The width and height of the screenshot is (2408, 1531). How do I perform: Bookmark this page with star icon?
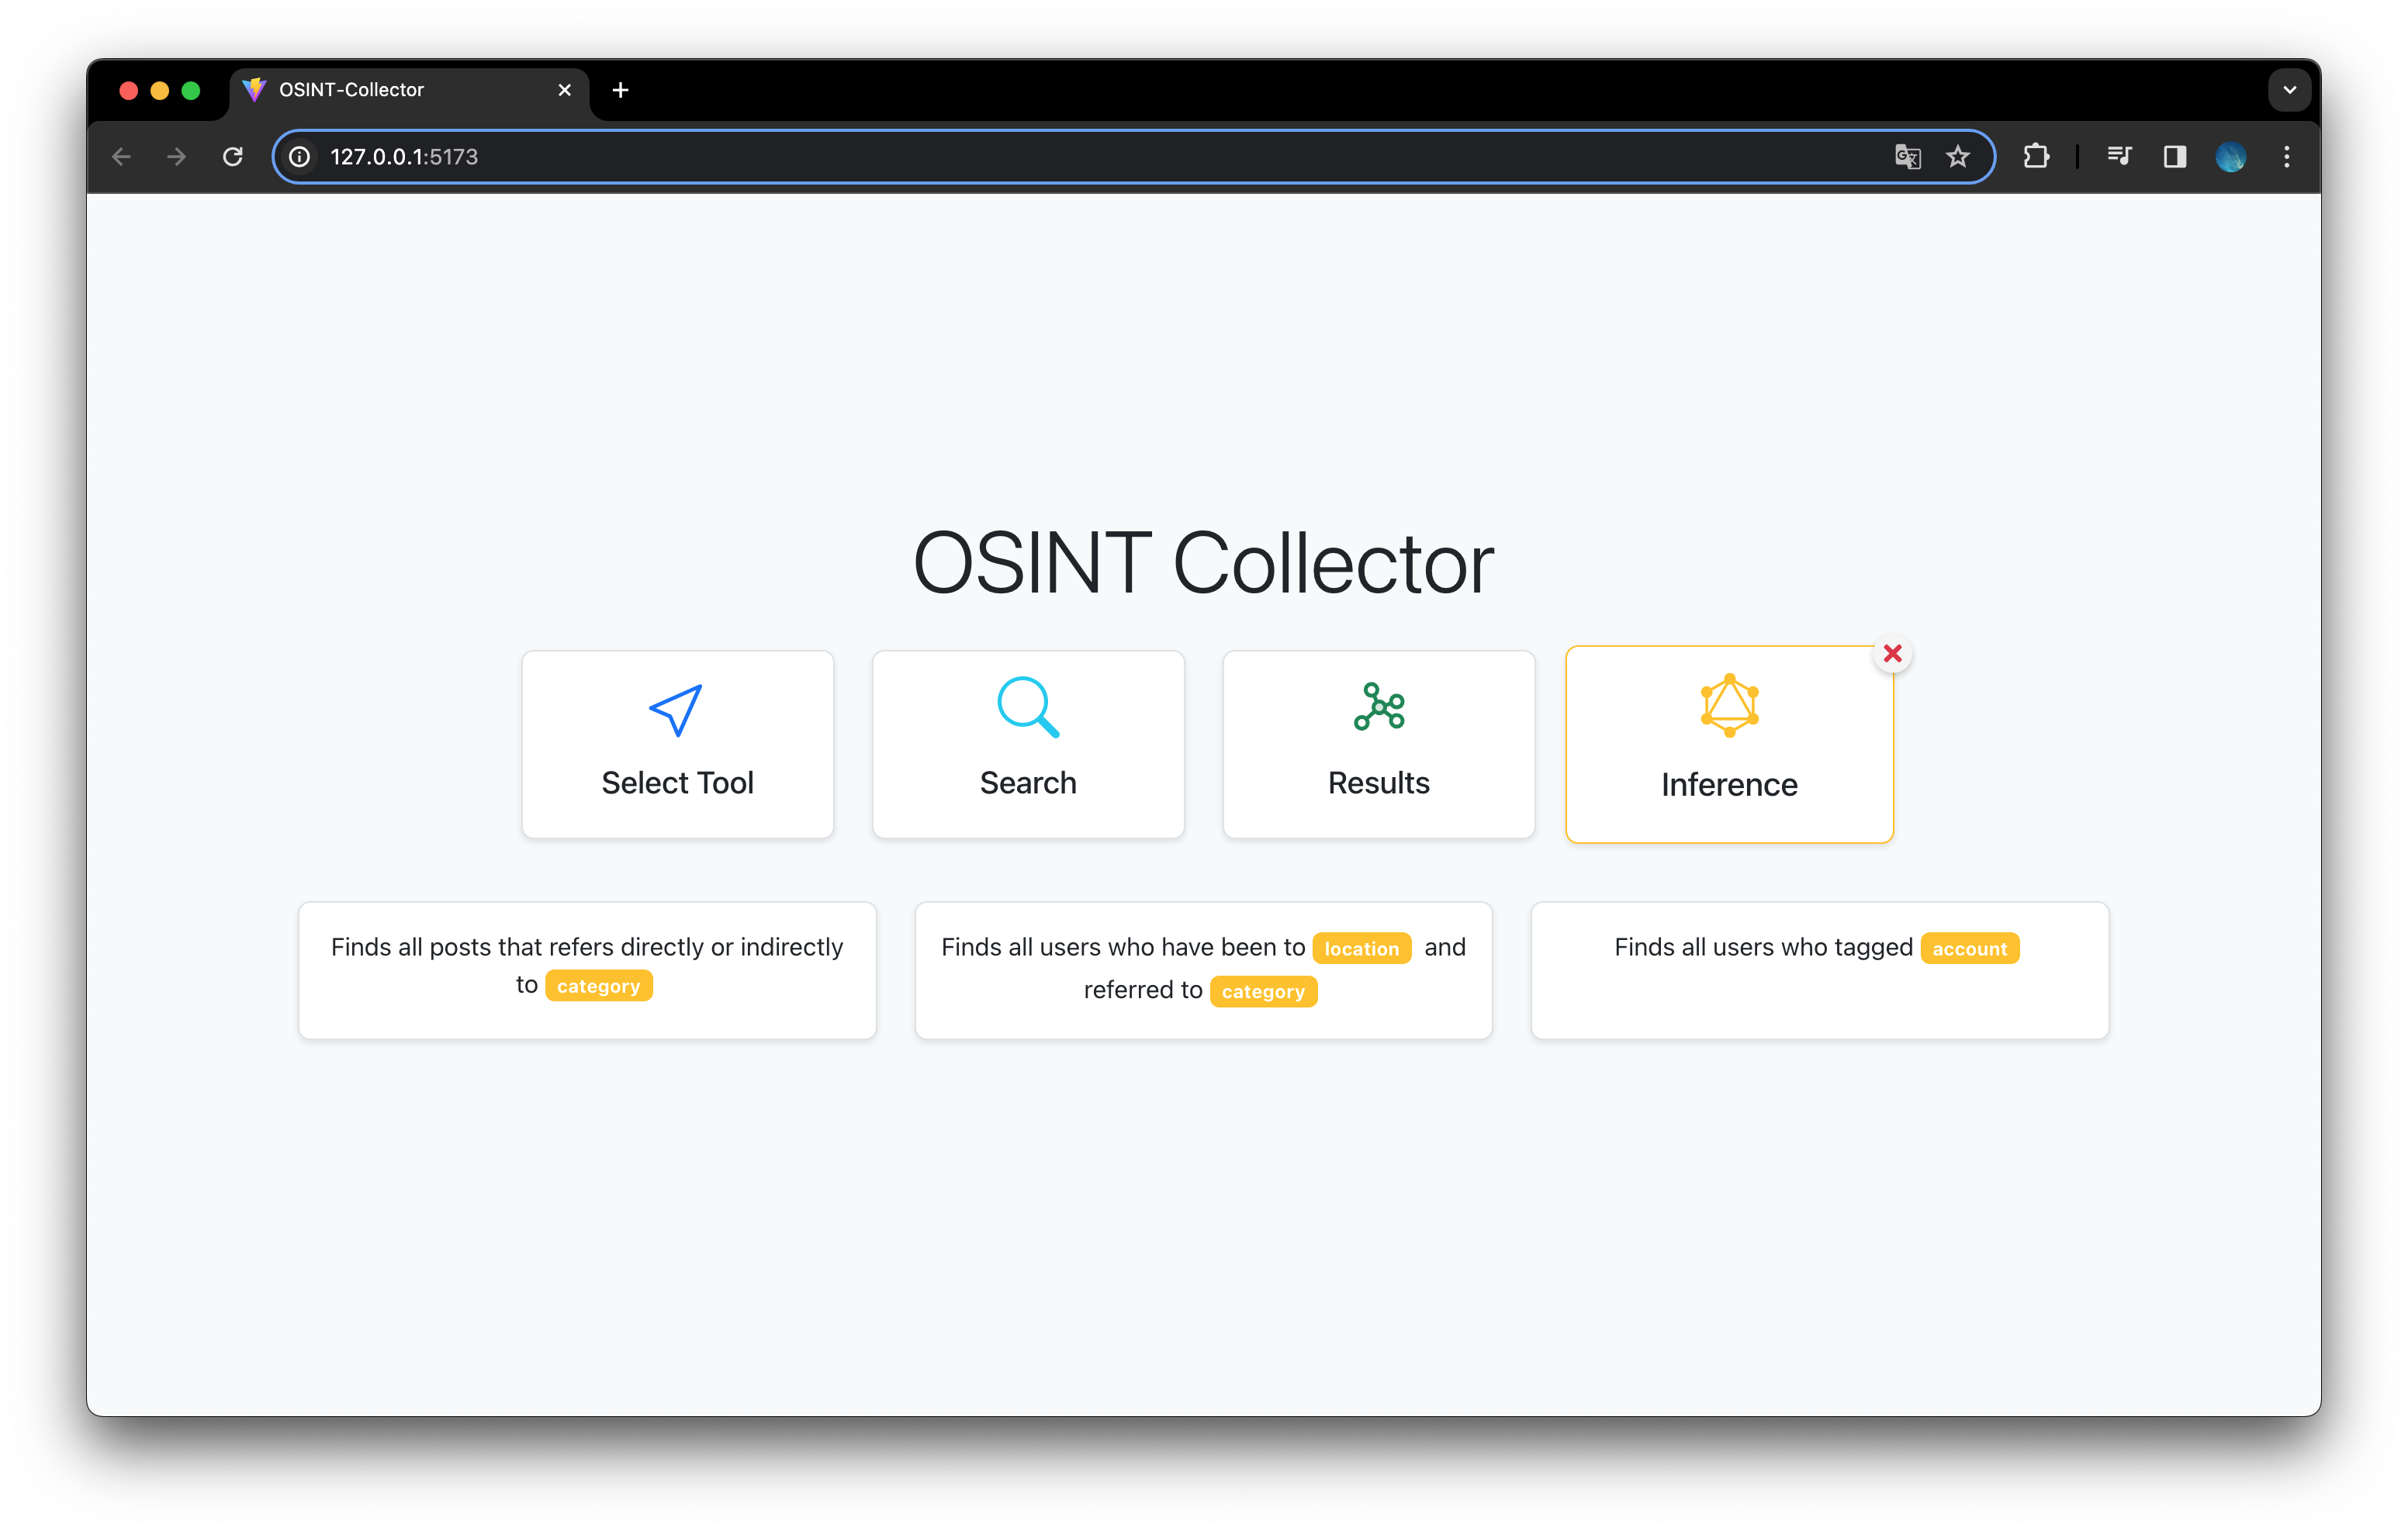1957,157
